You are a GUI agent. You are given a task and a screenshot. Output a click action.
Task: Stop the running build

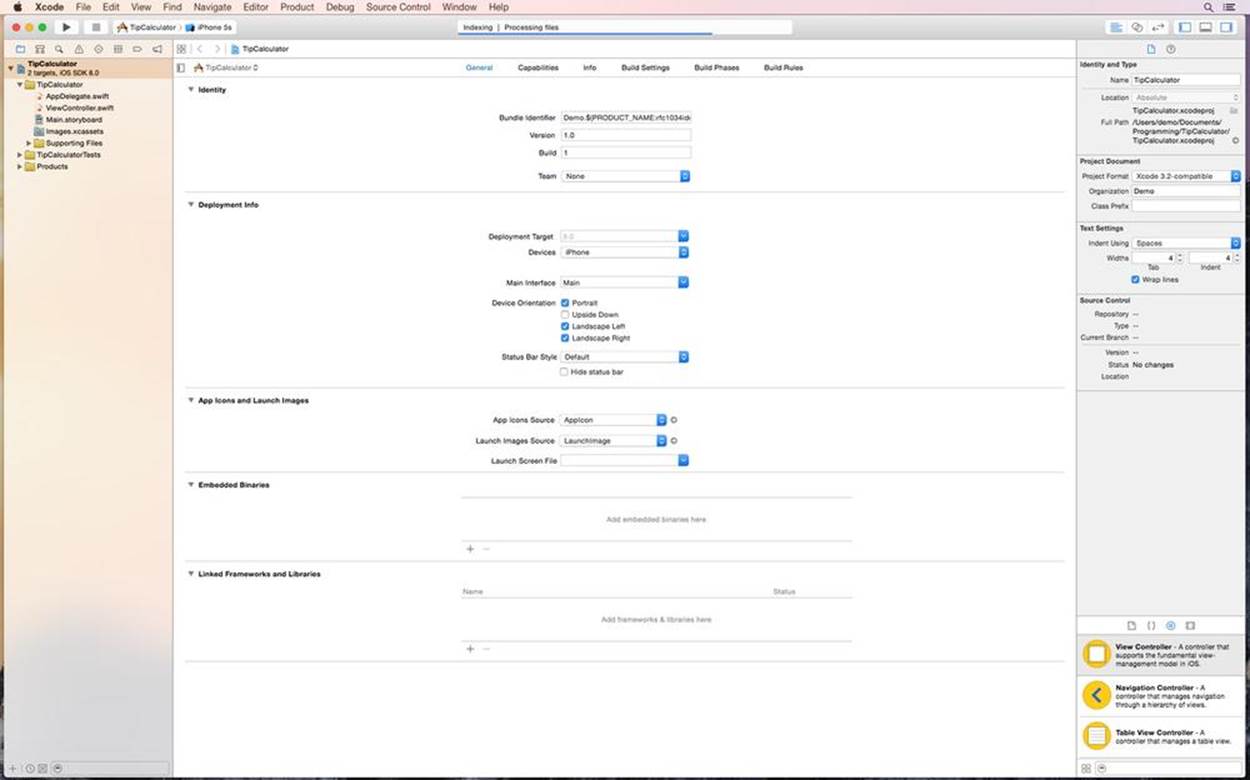click(x=96, y=27)
